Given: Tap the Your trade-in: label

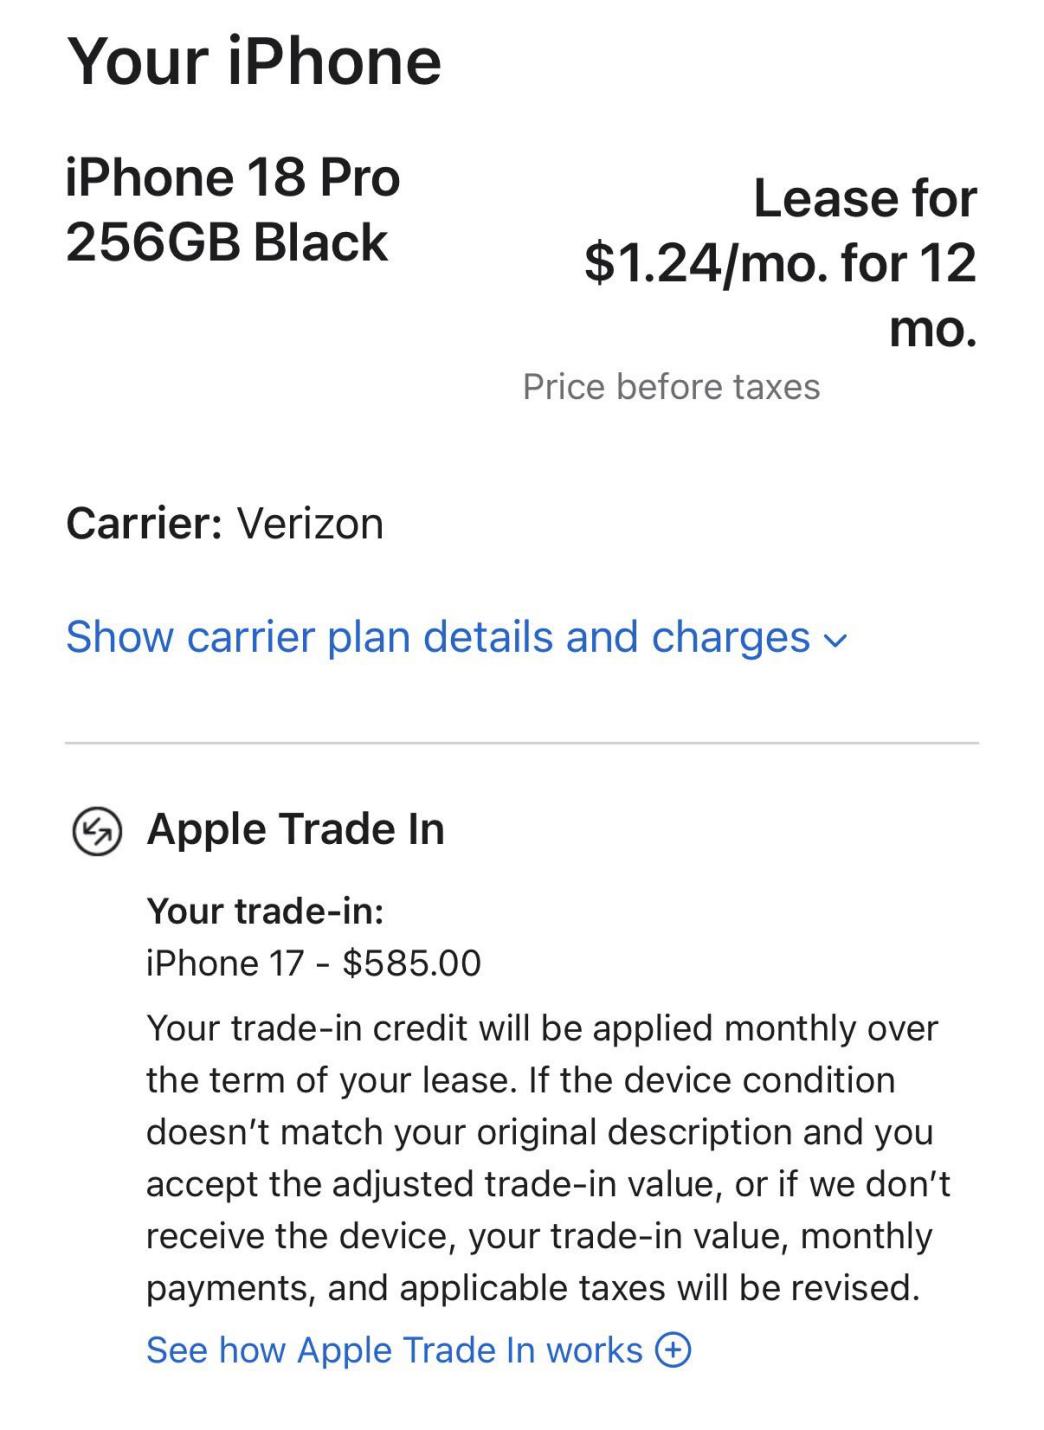Looking at the screenshot, I should (266, 911).
